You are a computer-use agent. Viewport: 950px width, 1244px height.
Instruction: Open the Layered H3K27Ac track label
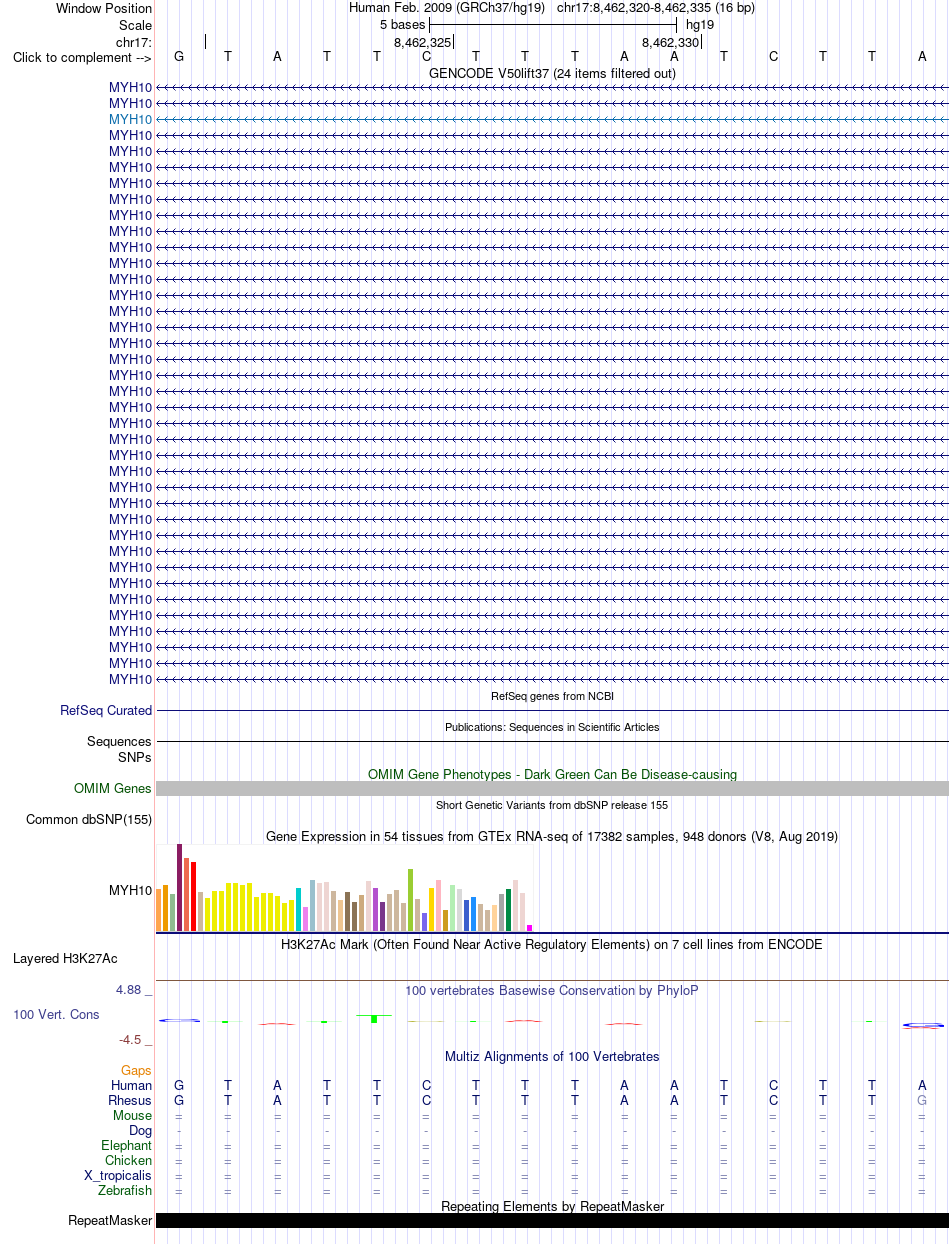tap(65, 958)
